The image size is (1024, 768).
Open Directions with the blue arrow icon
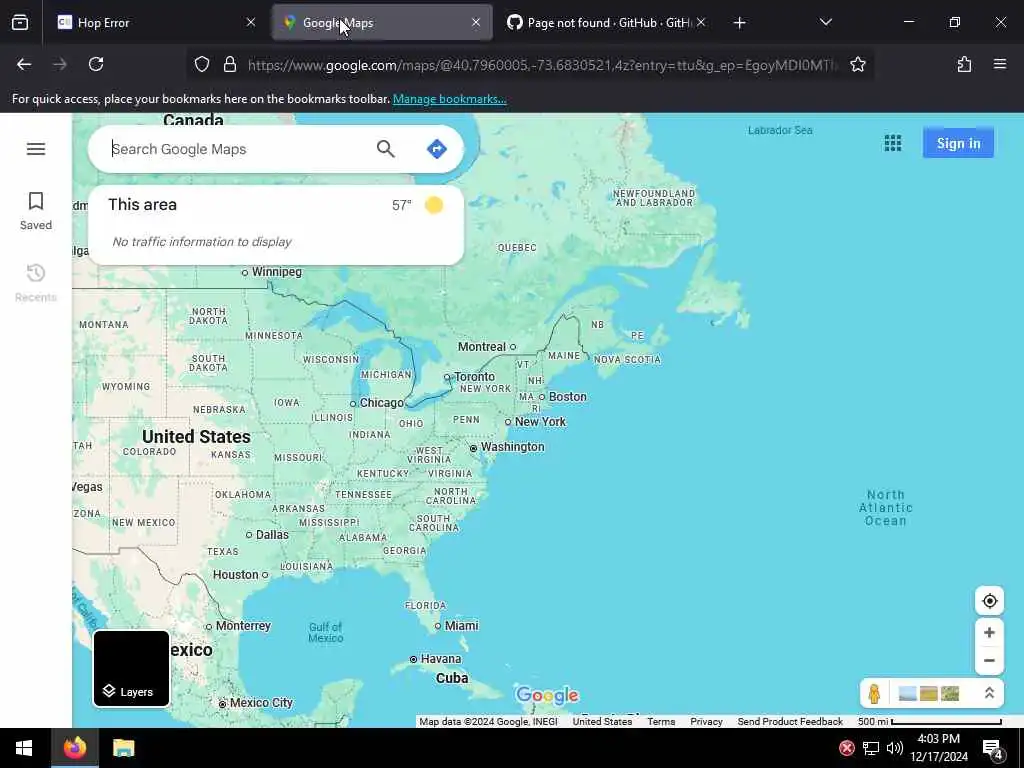(437, 149)
